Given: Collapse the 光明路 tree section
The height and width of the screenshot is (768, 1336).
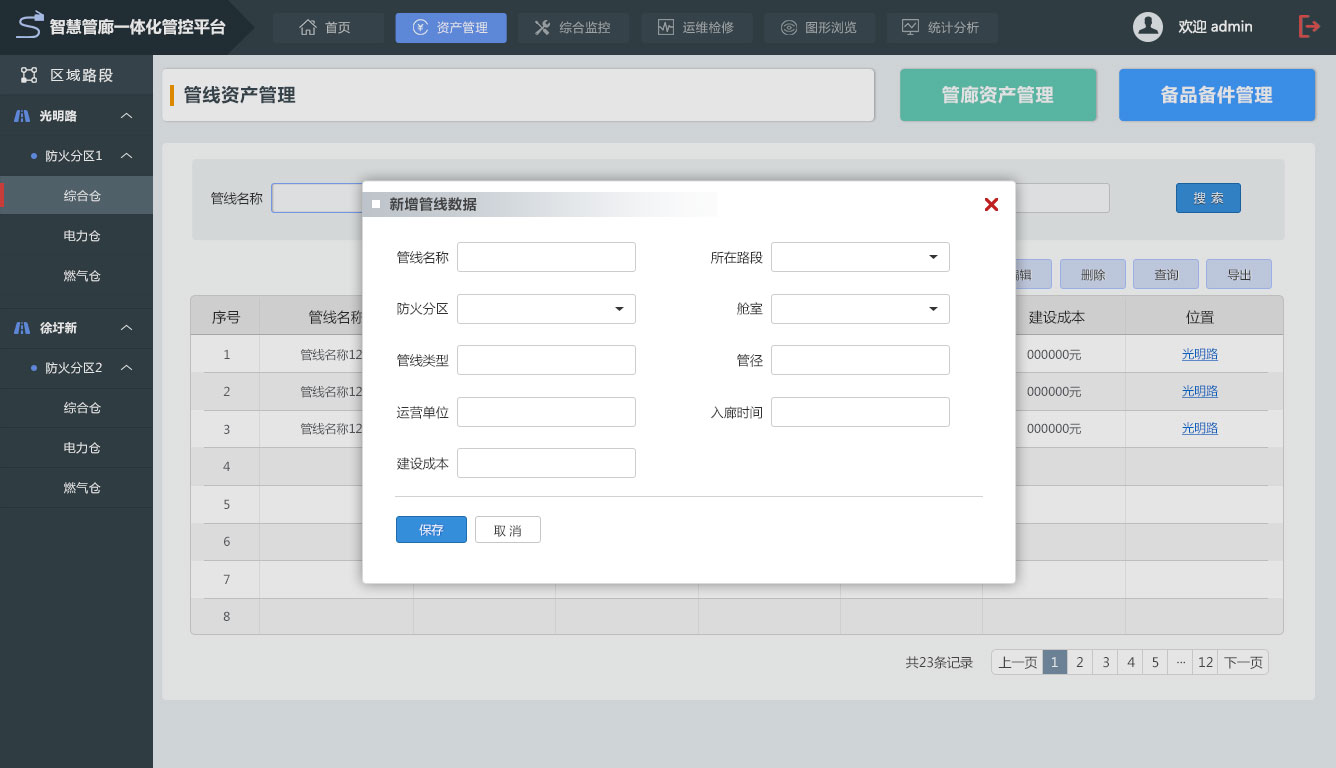Looking at the screenshot, I should click(x=126, y=116).
